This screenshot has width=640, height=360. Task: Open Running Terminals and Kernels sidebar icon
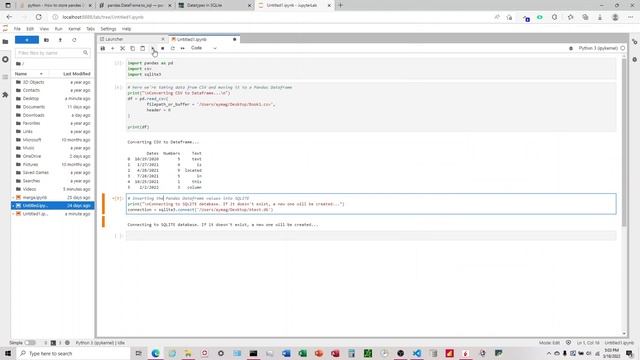tap(5, 60)
